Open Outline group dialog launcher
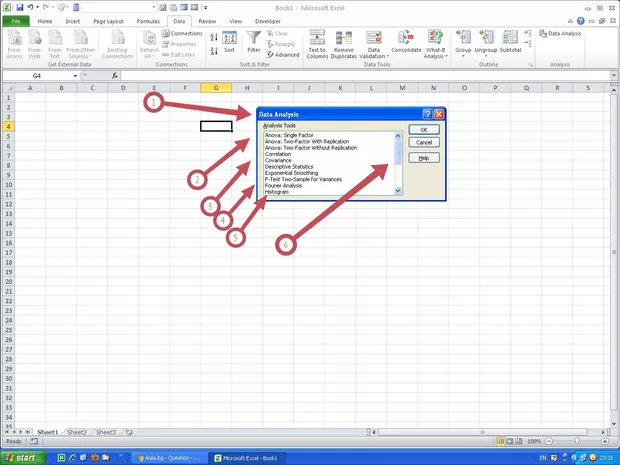620x465 pixels. (x=531, y=65)
